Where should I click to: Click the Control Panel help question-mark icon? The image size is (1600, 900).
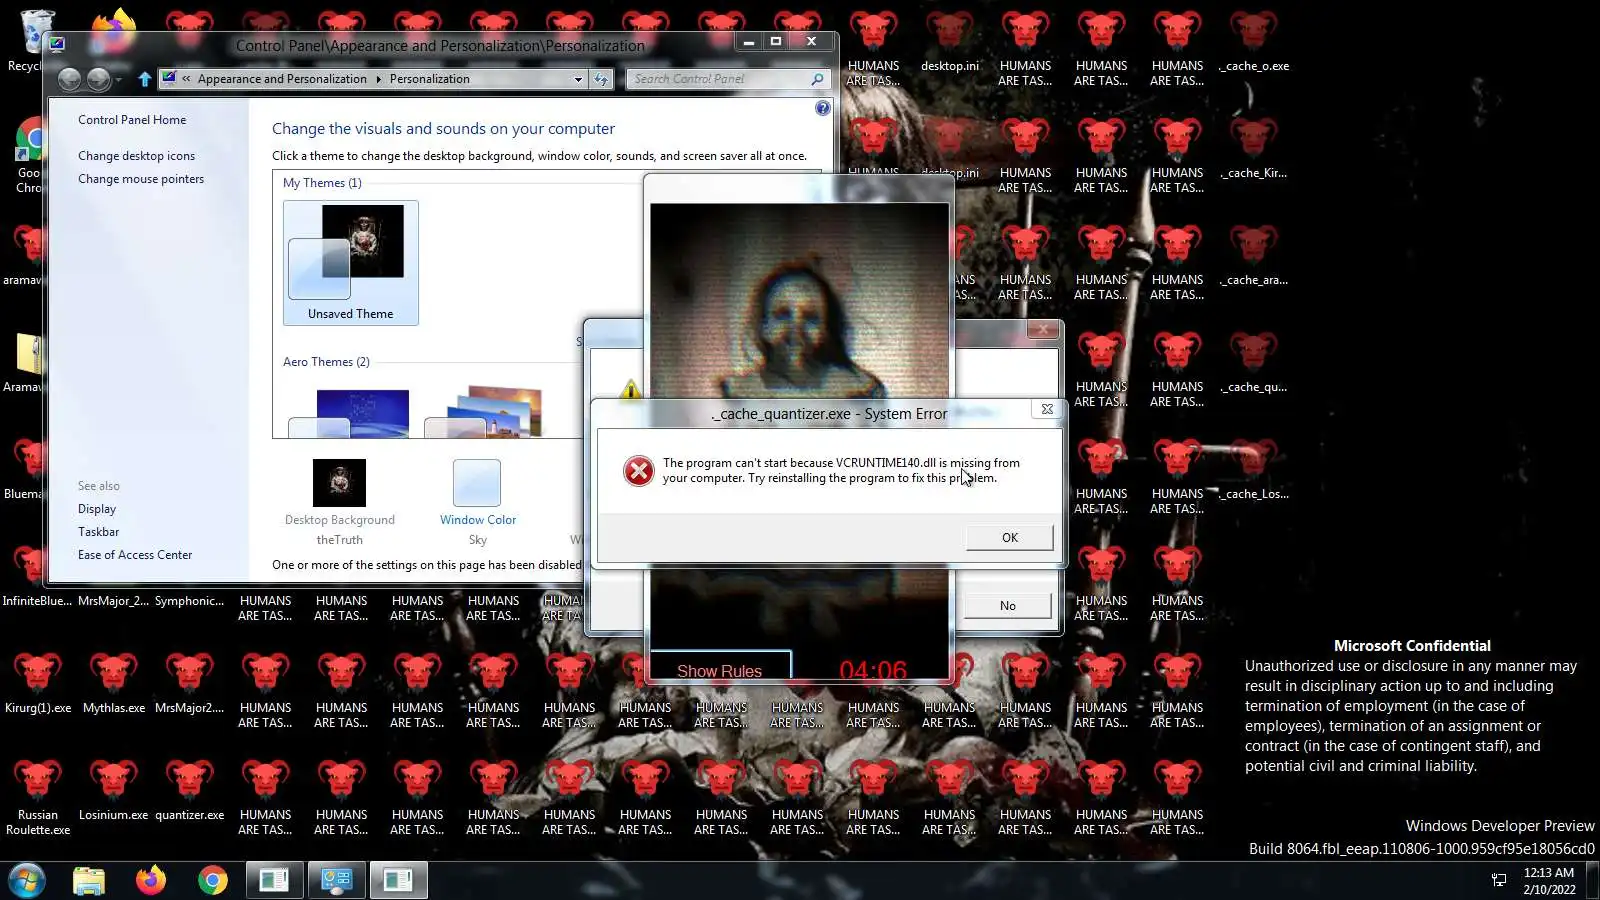tap(822, 108)
